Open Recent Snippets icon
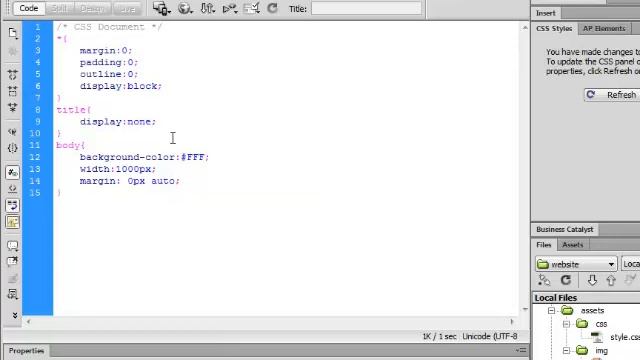This screenshot has height=360, width=640. point(13,294)
